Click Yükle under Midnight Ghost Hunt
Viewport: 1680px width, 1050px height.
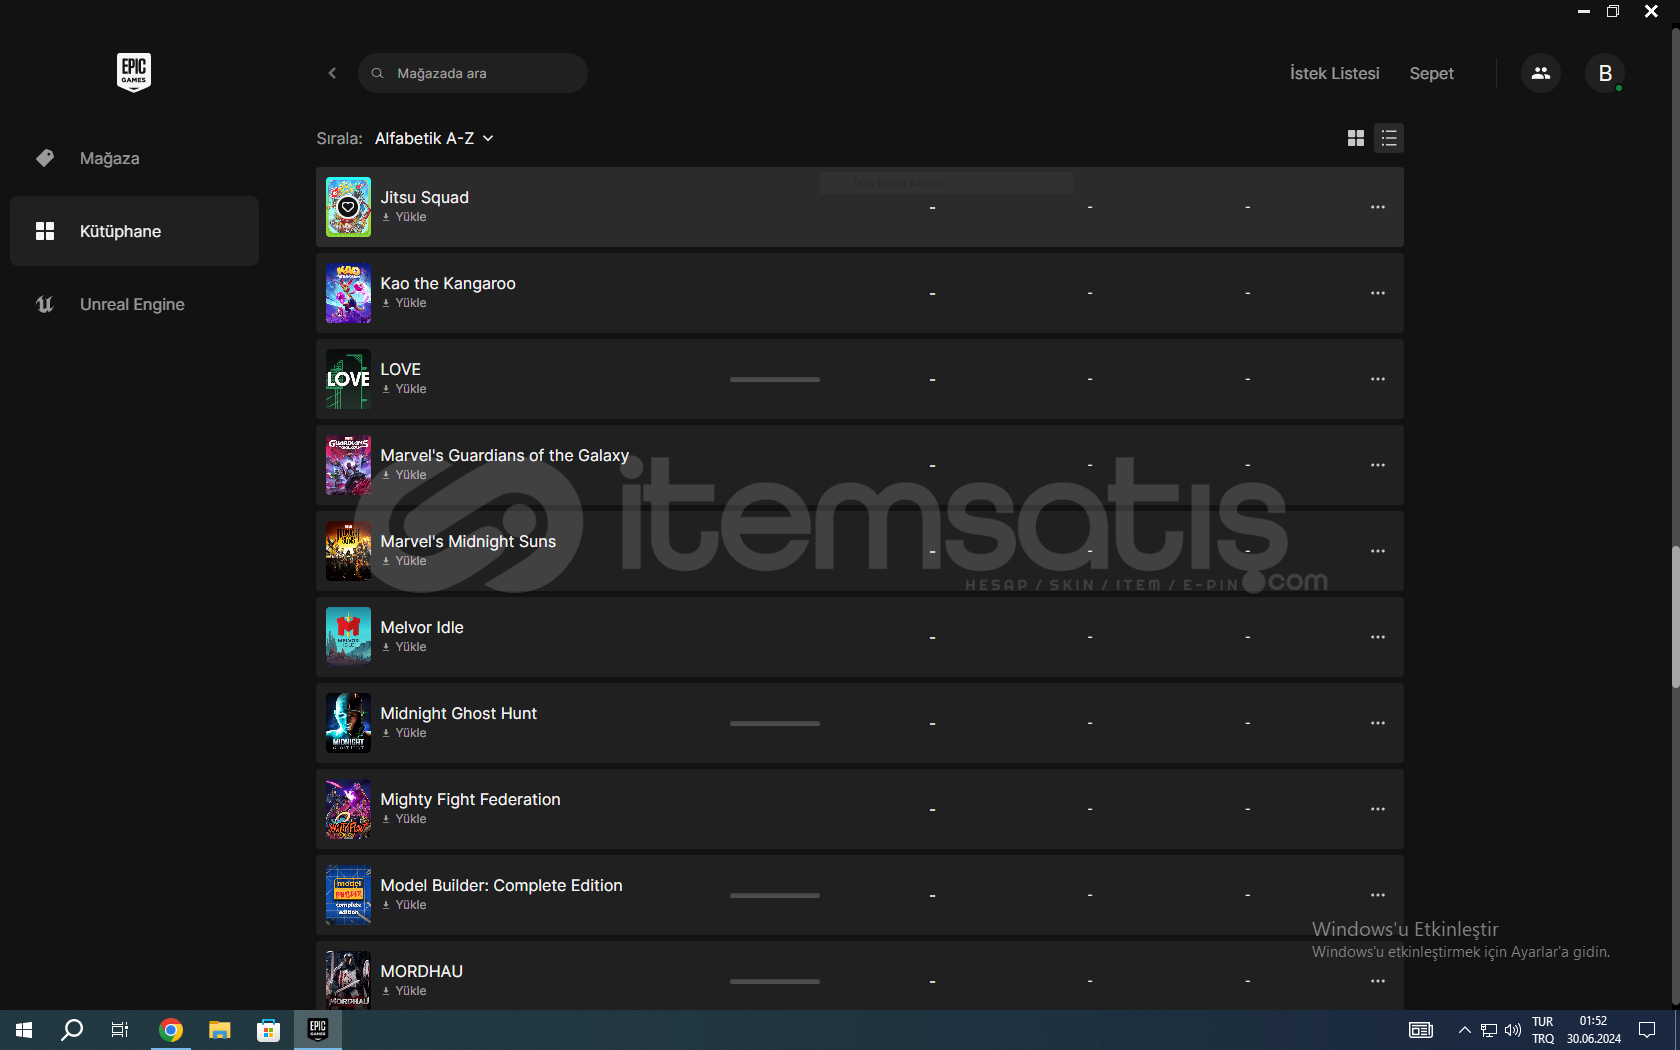(404, 733)
